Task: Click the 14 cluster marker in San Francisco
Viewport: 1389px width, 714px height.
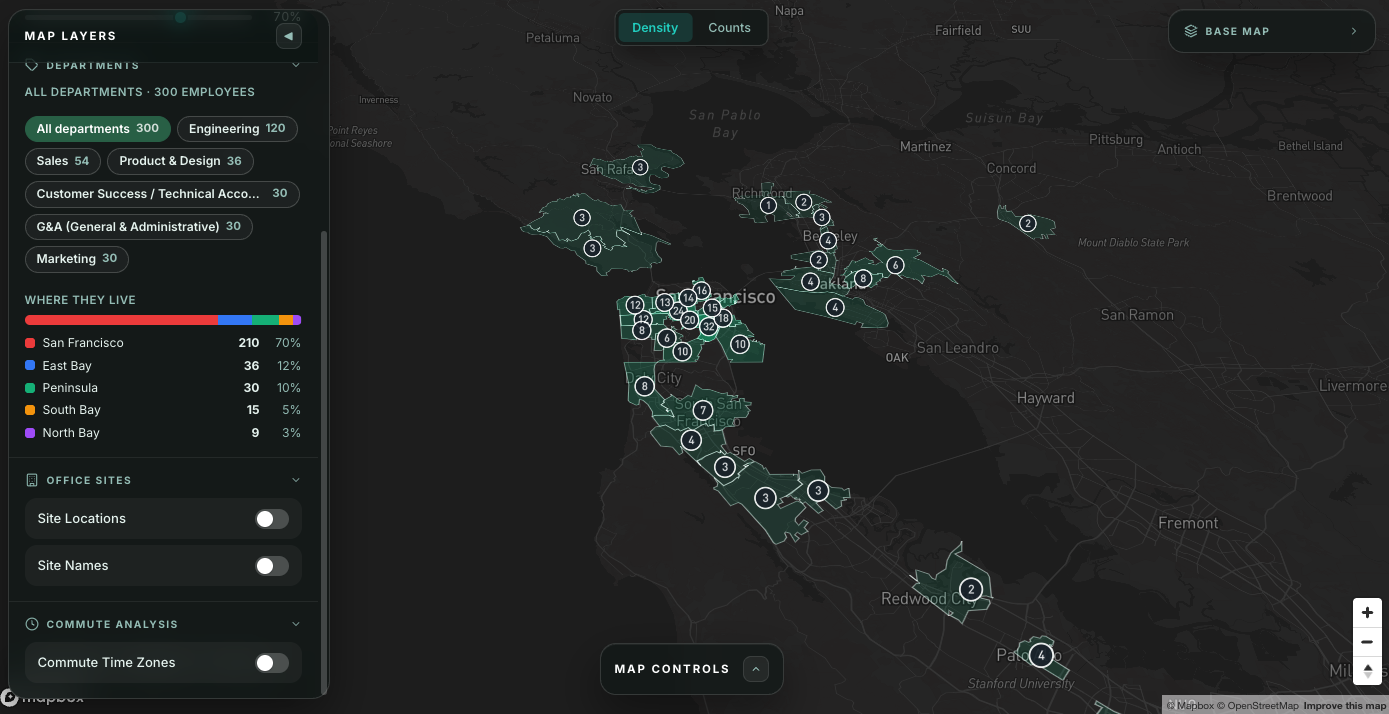Action: (x=688, y=298)
